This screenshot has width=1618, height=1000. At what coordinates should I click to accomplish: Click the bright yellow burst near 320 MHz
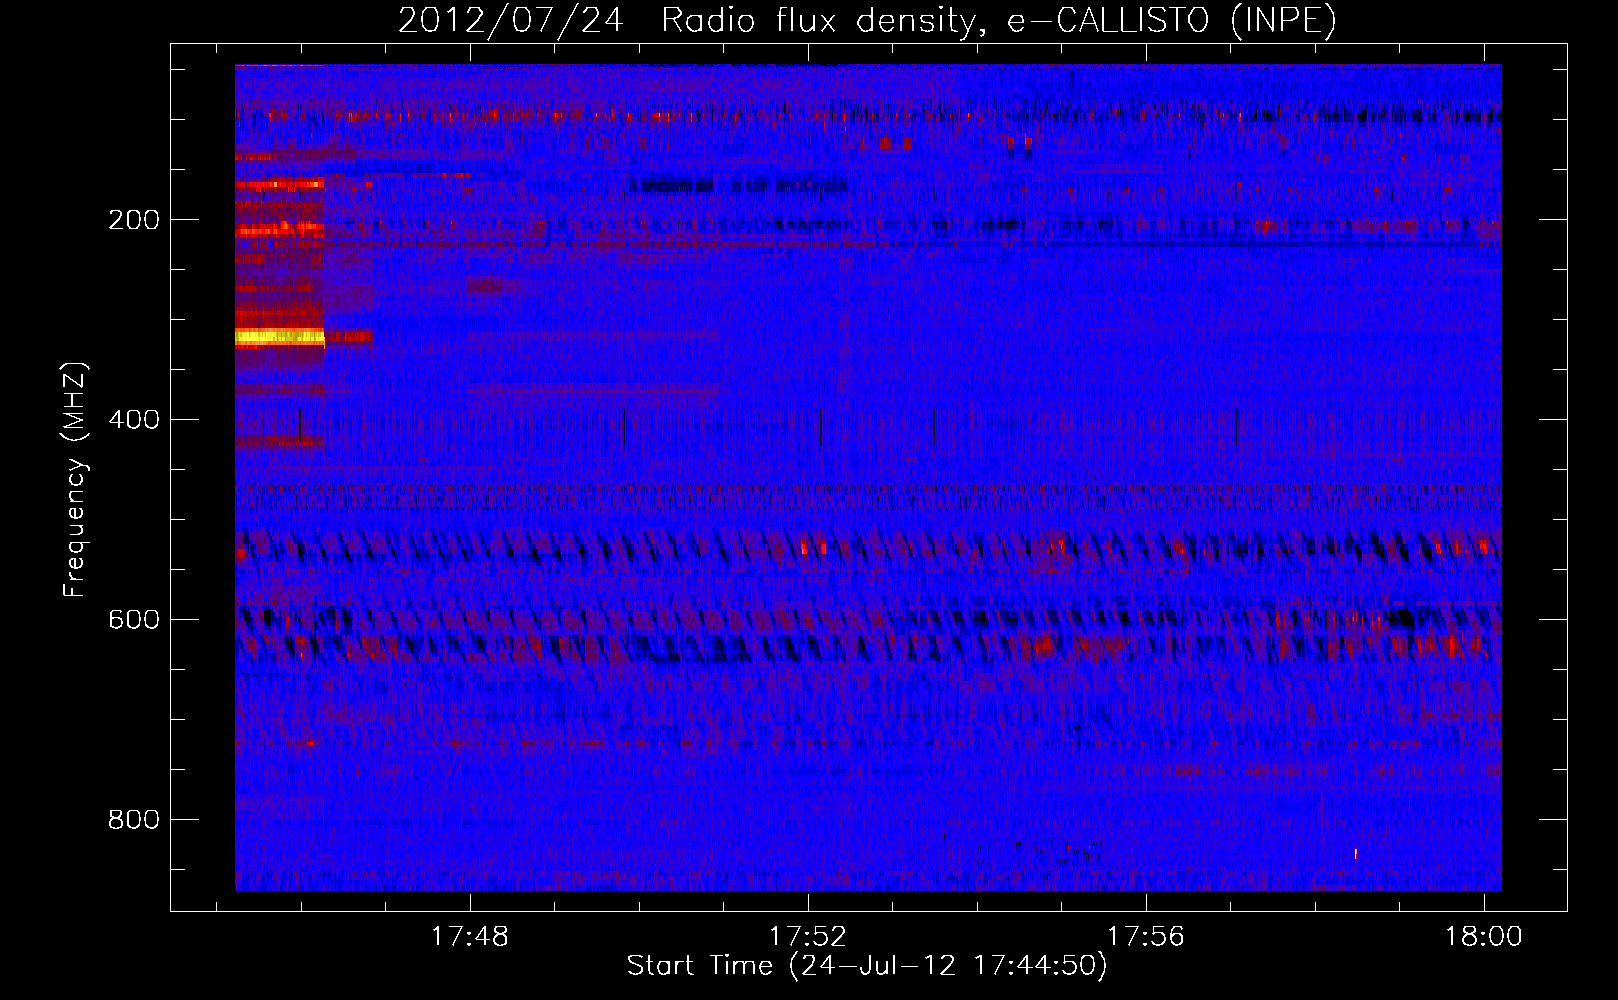pos(280,337)
